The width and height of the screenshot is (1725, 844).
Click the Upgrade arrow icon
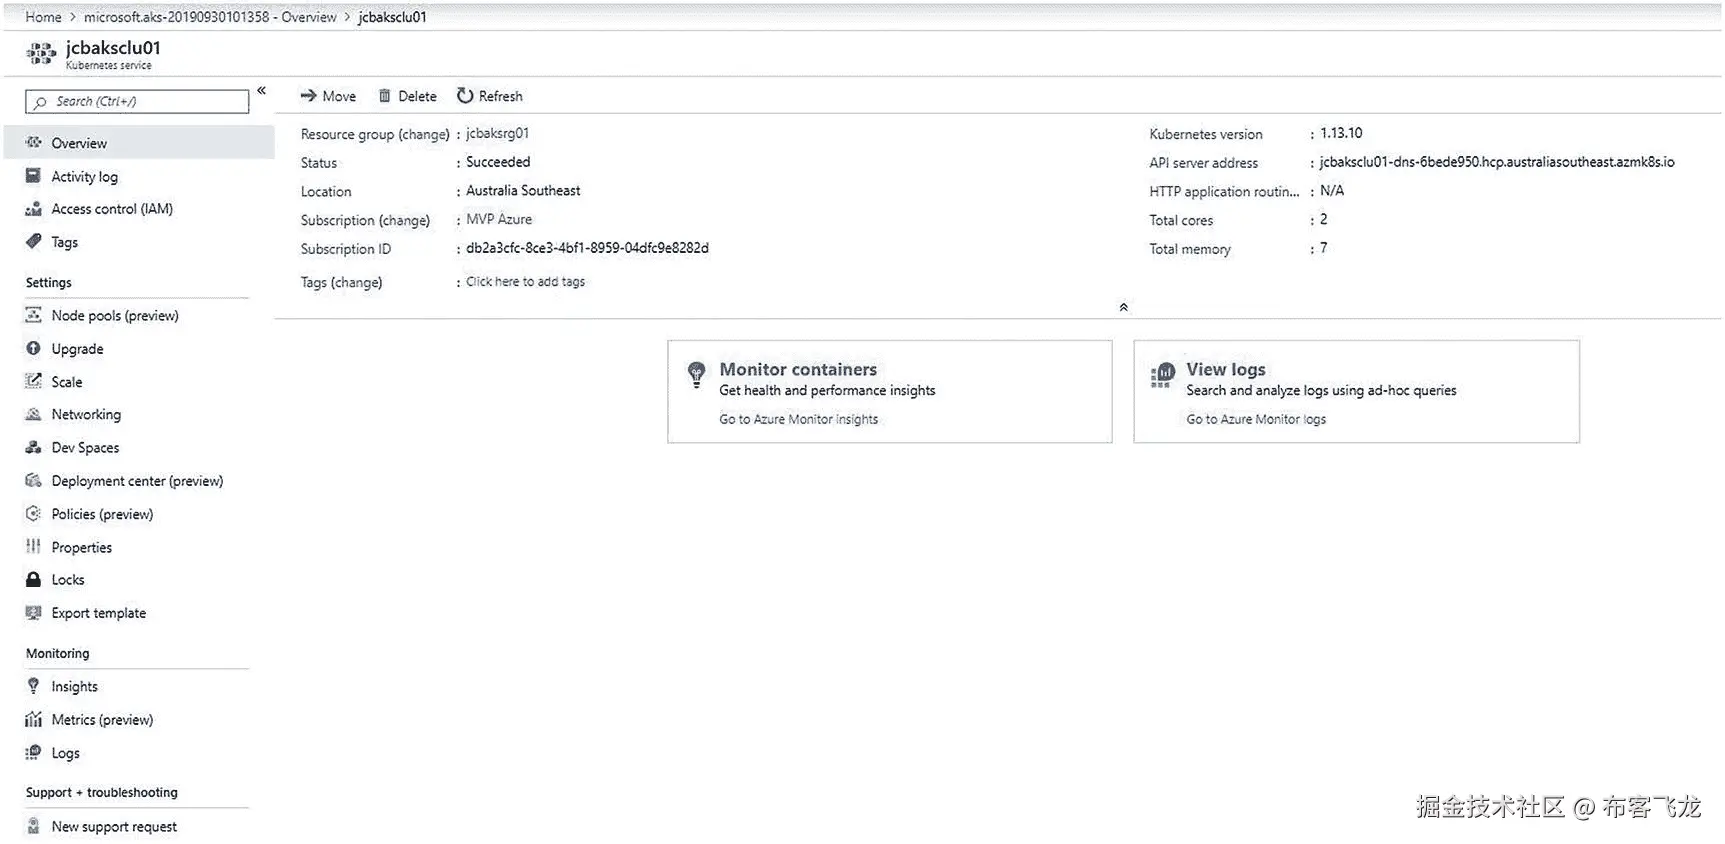point(33,348)
